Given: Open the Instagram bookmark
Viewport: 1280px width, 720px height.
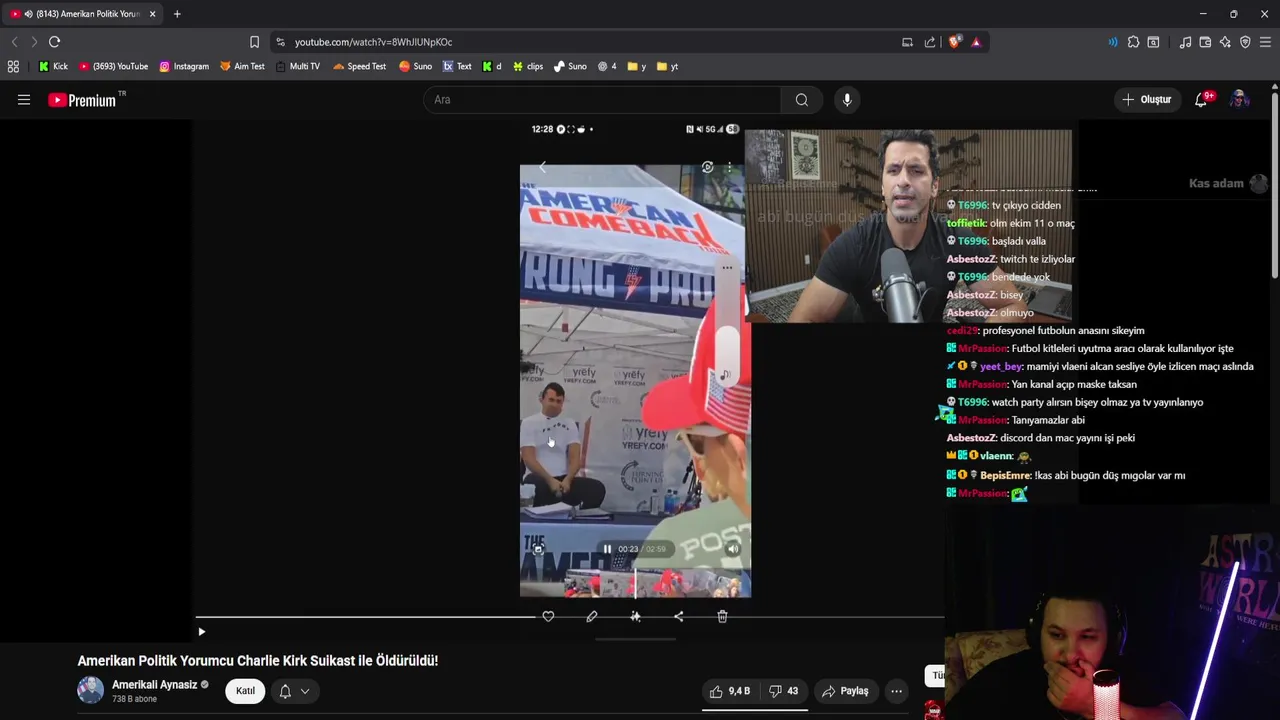Looking at the screenshot, I should click(x=184, y=66).
